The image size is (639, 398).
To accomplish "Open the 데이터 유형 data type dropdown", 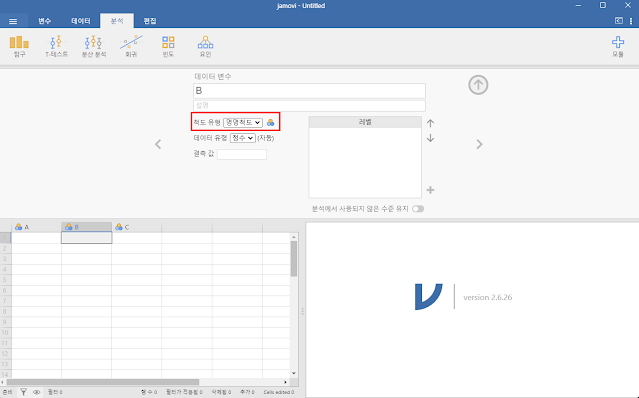I will 242,138.
